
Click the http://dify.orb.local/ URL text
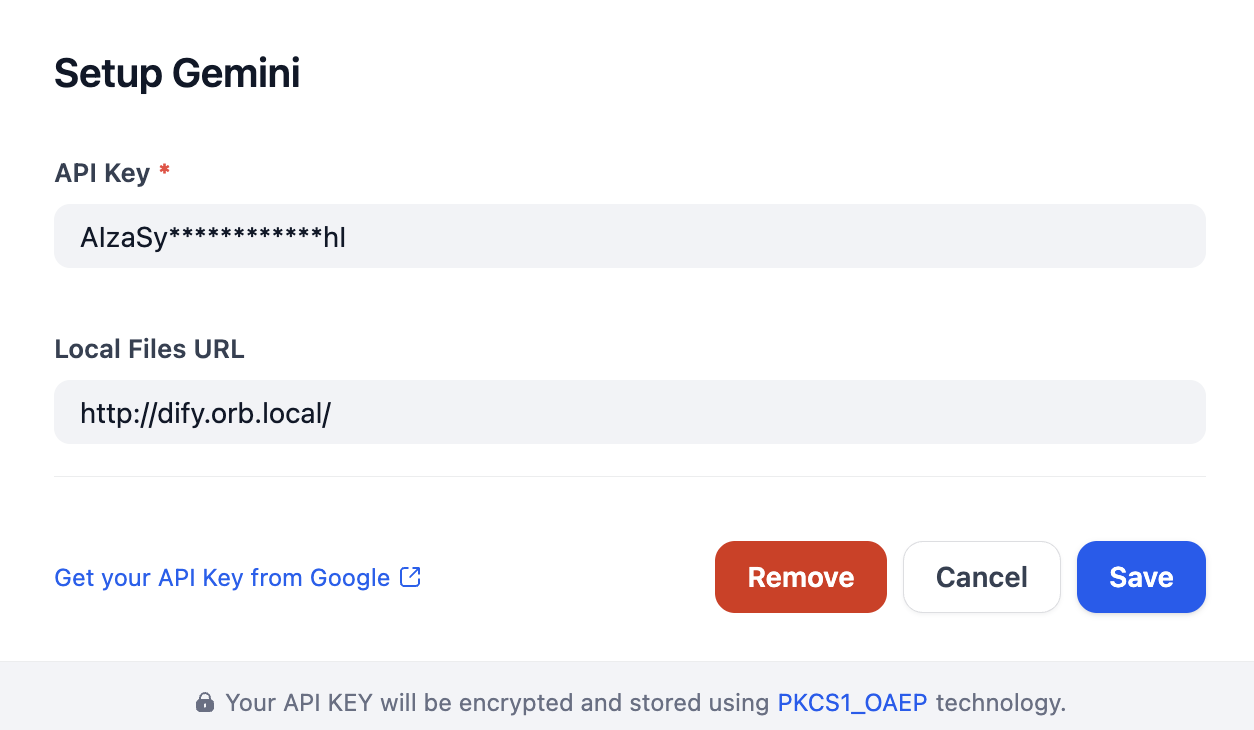tap(205, 412)
